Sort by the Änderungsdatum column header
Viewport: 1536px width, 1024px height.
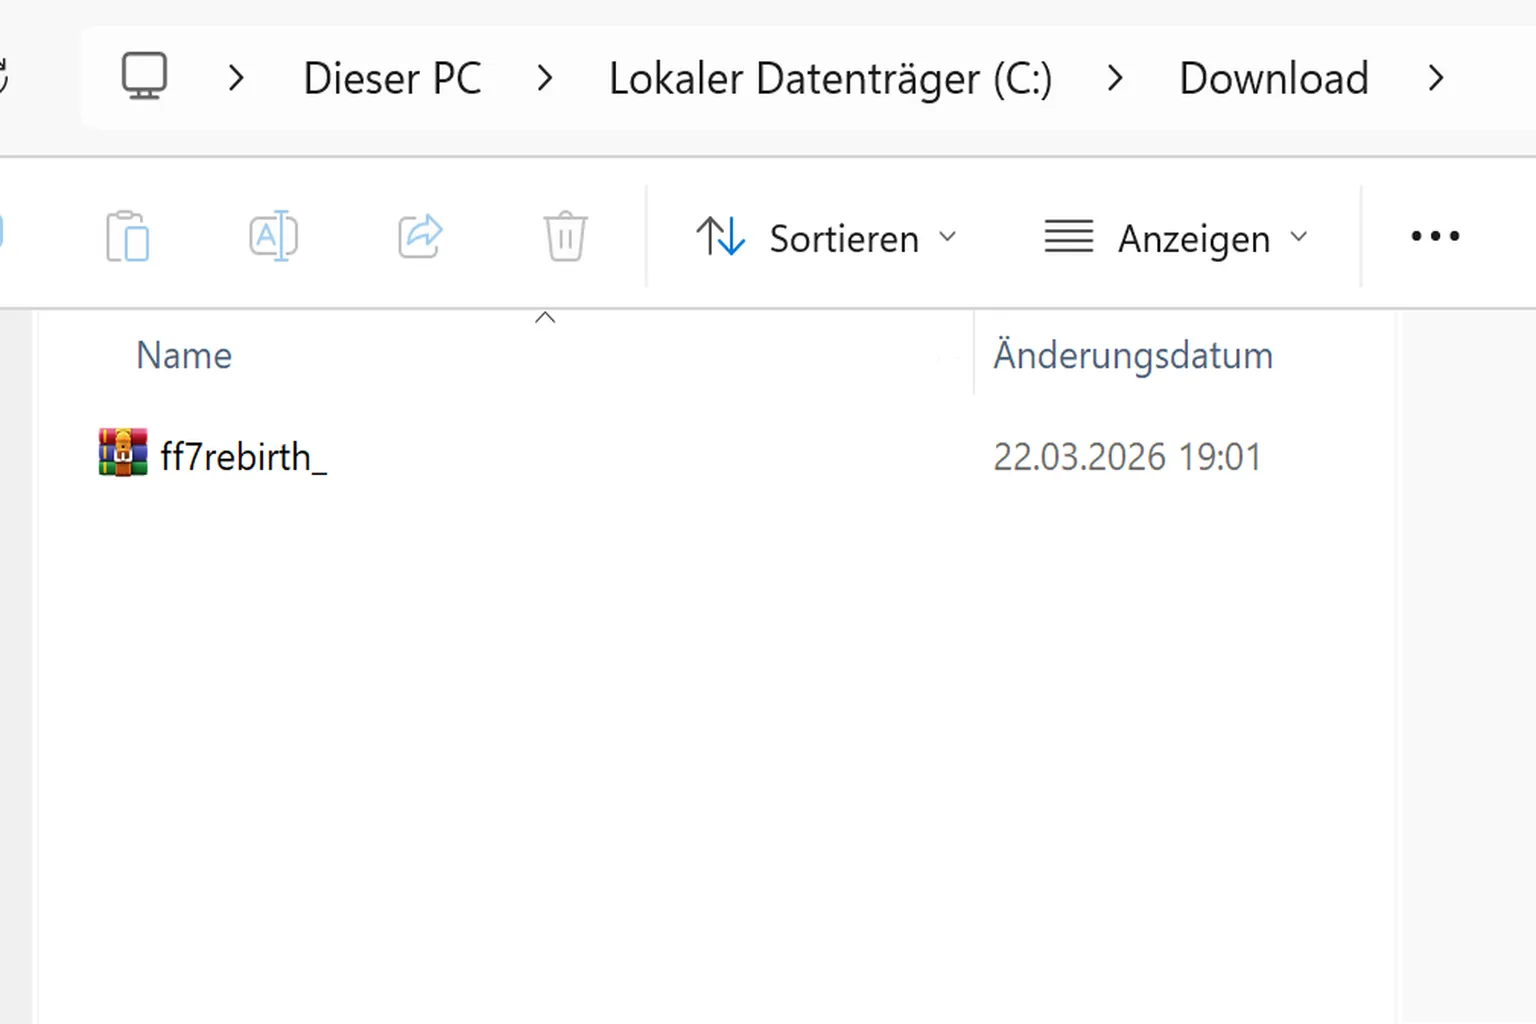pyautogui.click(x=1133, y=355)
